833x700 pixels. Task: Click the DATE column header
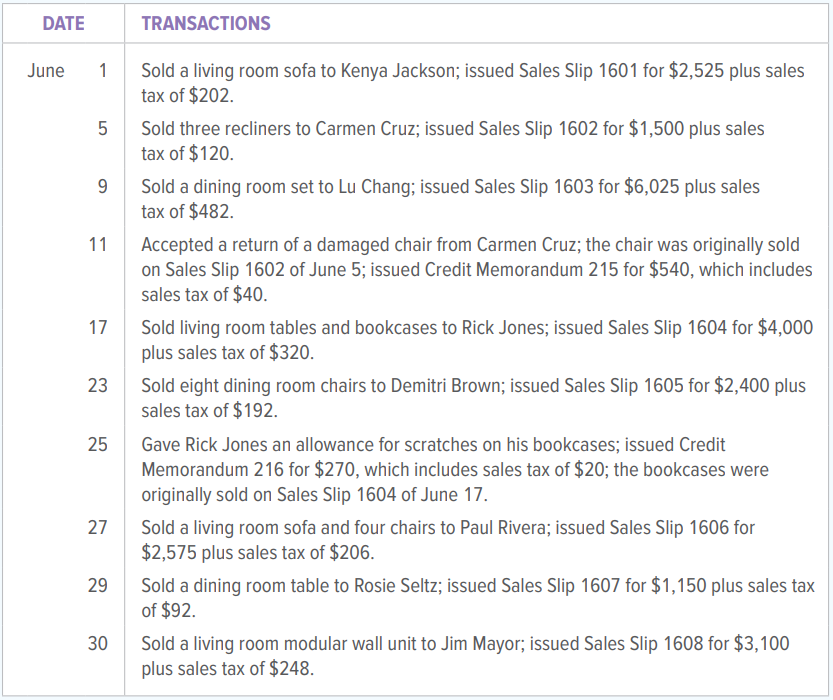tap(63, 23)
